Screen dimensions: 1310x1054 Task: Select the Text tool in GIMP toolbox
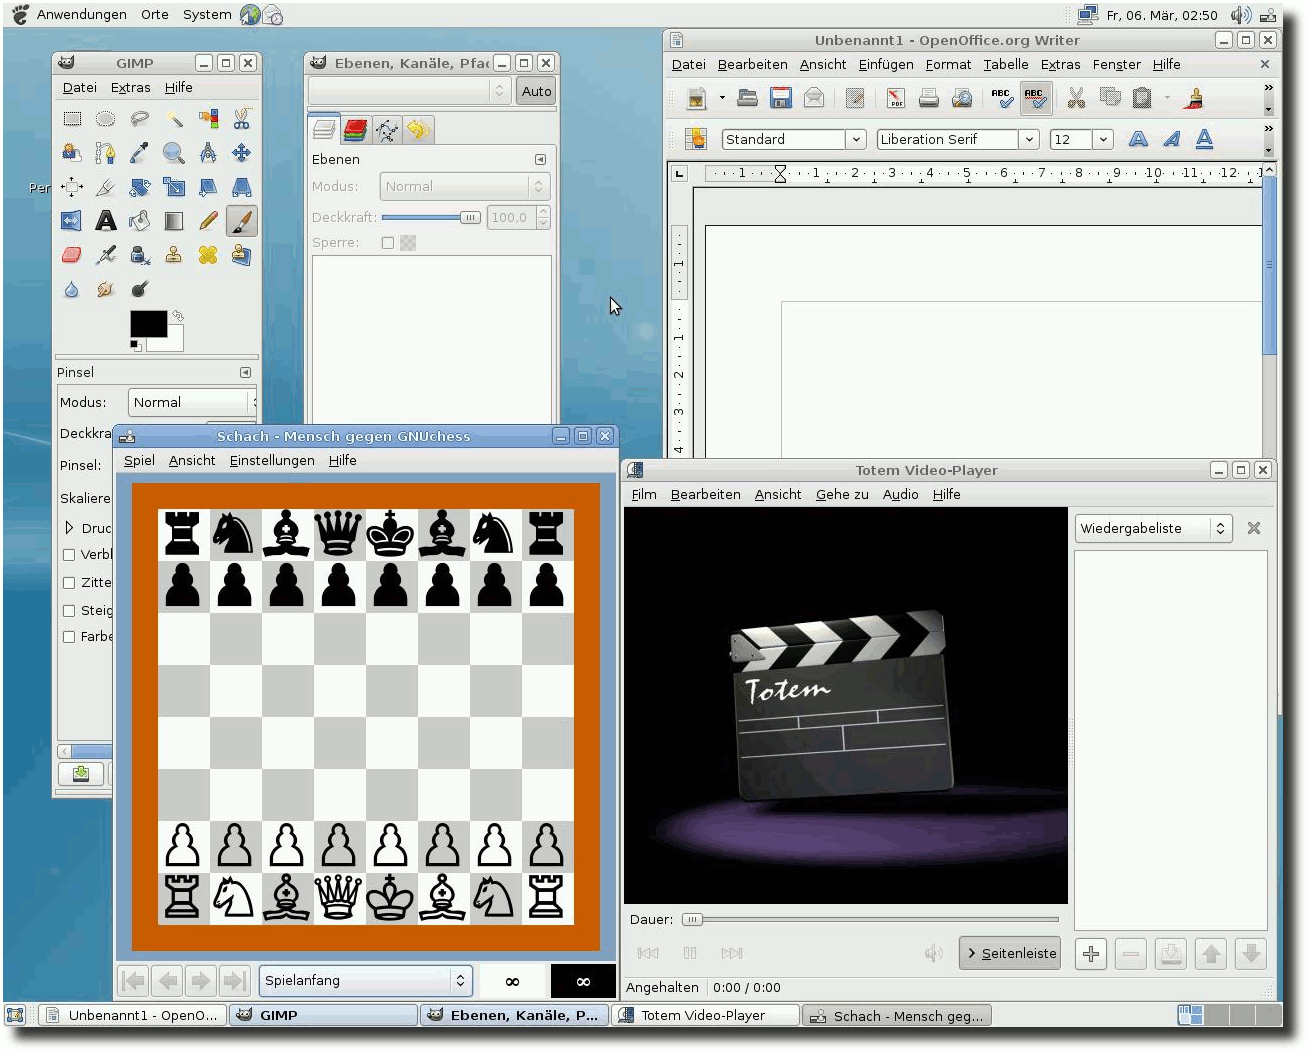pos(105,221)
